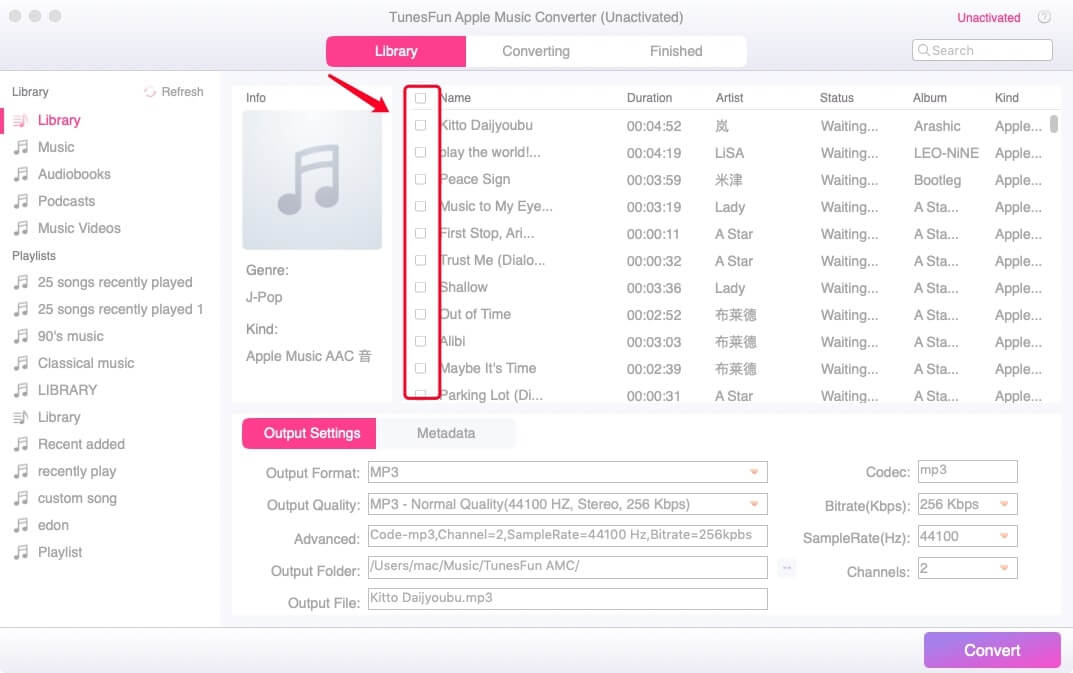1073x673 pixels.
Task: Click the Convert button
Action: [x=992, y=650]
